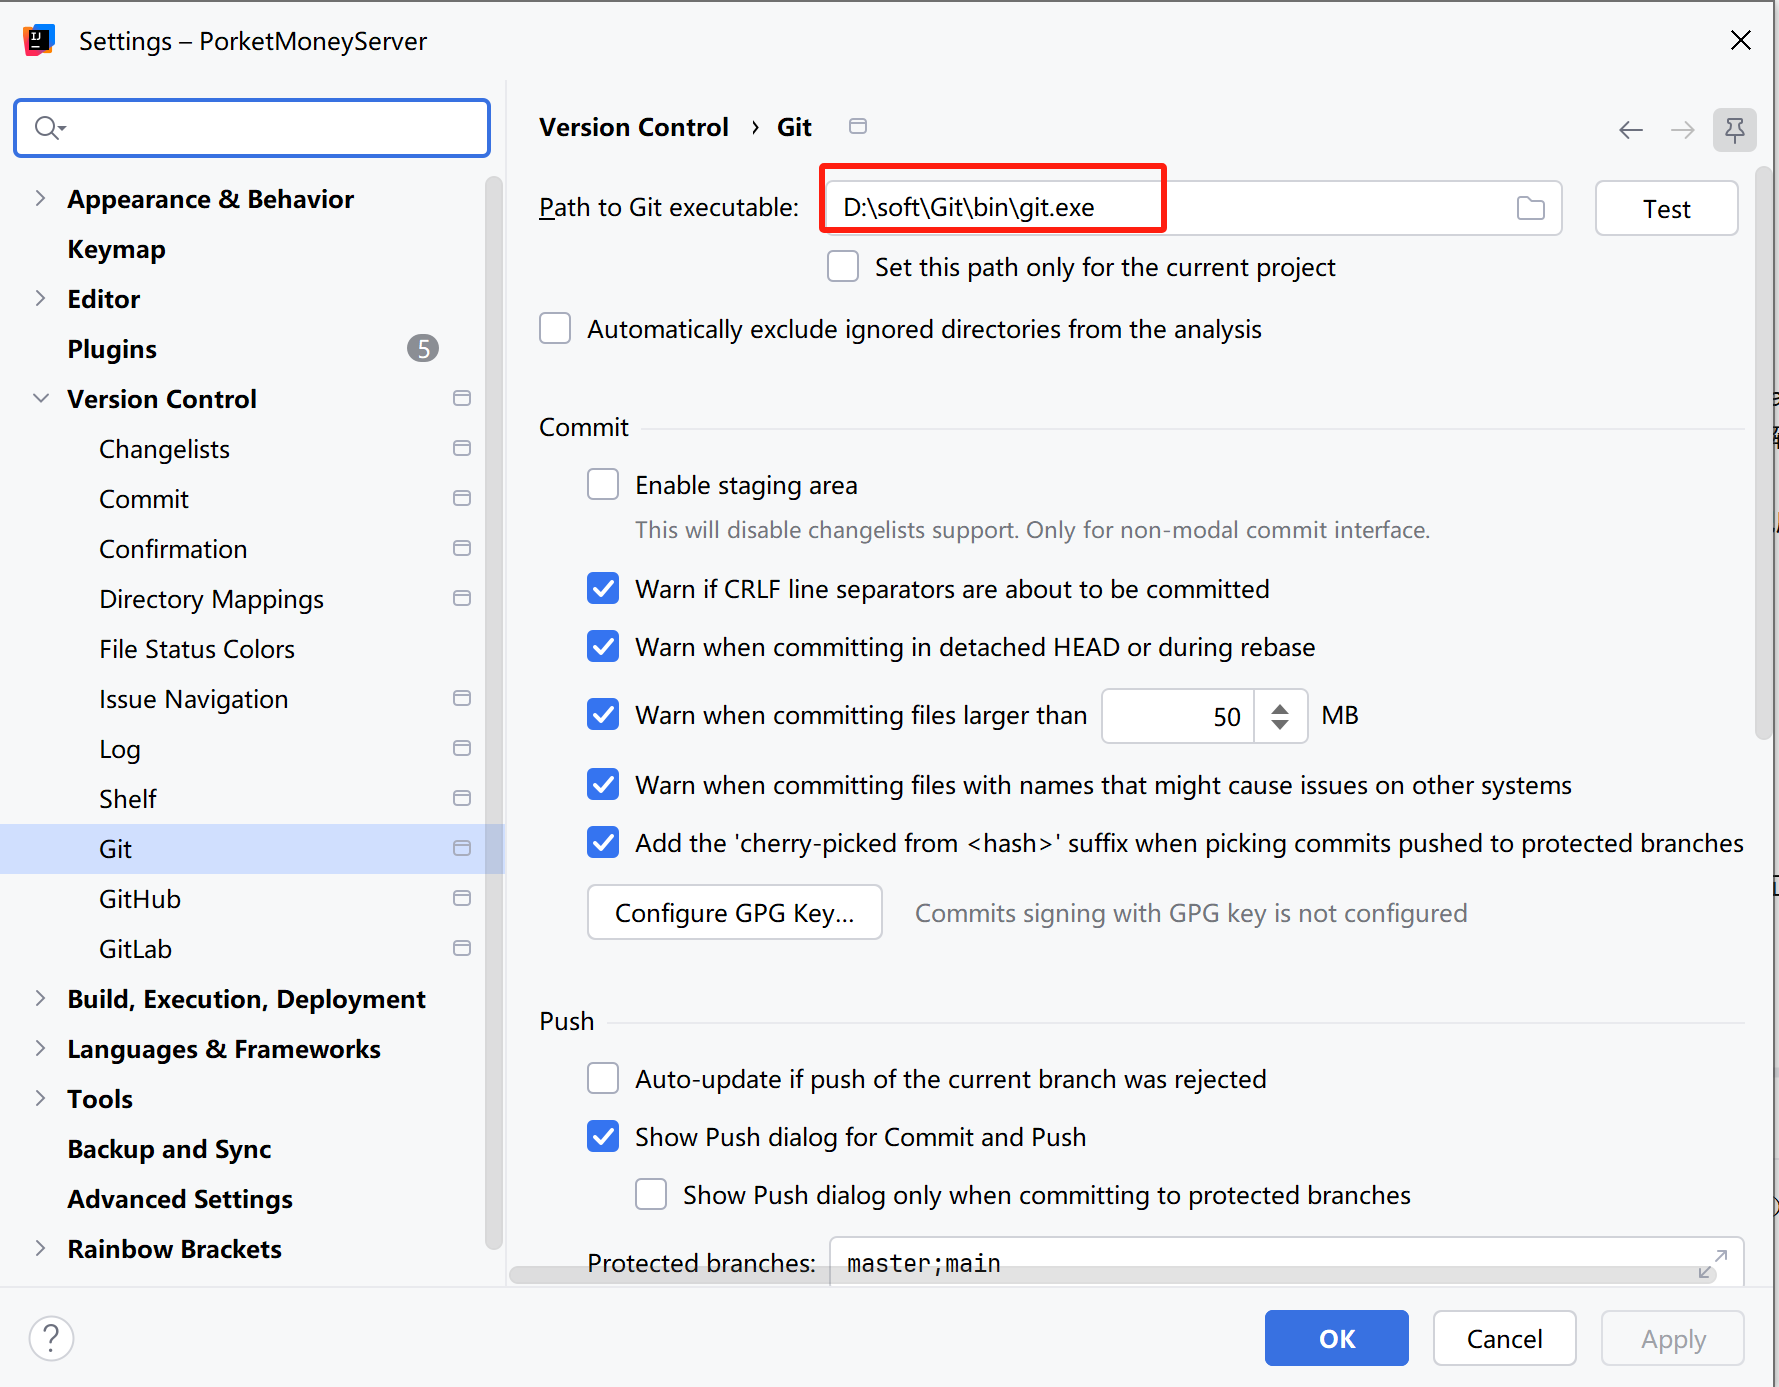Click the folder browse icon for Git path
Image resolution: width=1779 pixels, height=1387 pixels.
[1530, 208]
